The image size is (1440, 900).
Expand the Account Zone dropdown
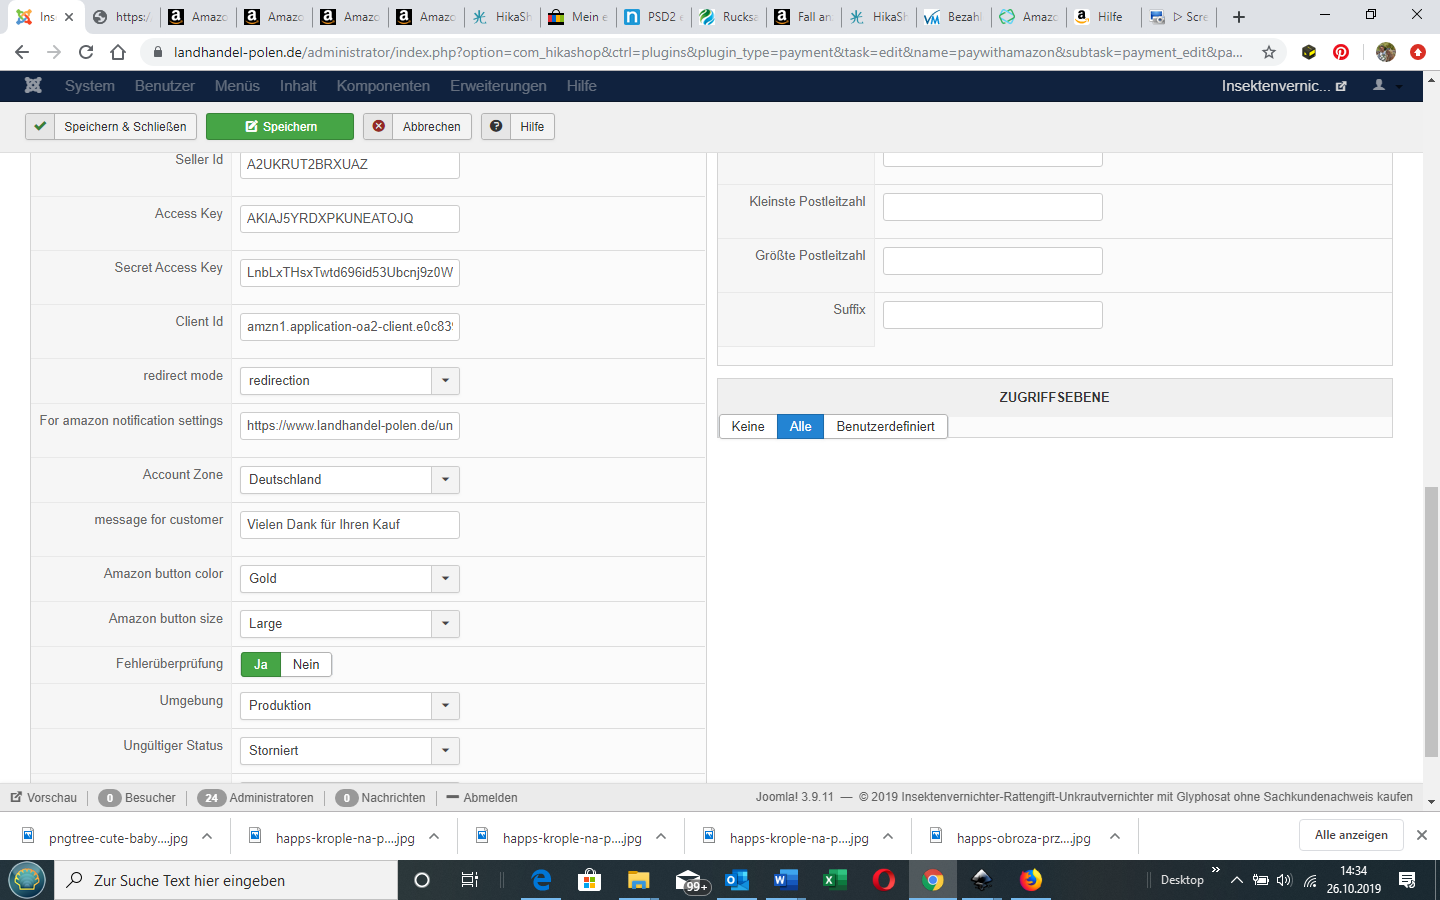click(349, 480)
